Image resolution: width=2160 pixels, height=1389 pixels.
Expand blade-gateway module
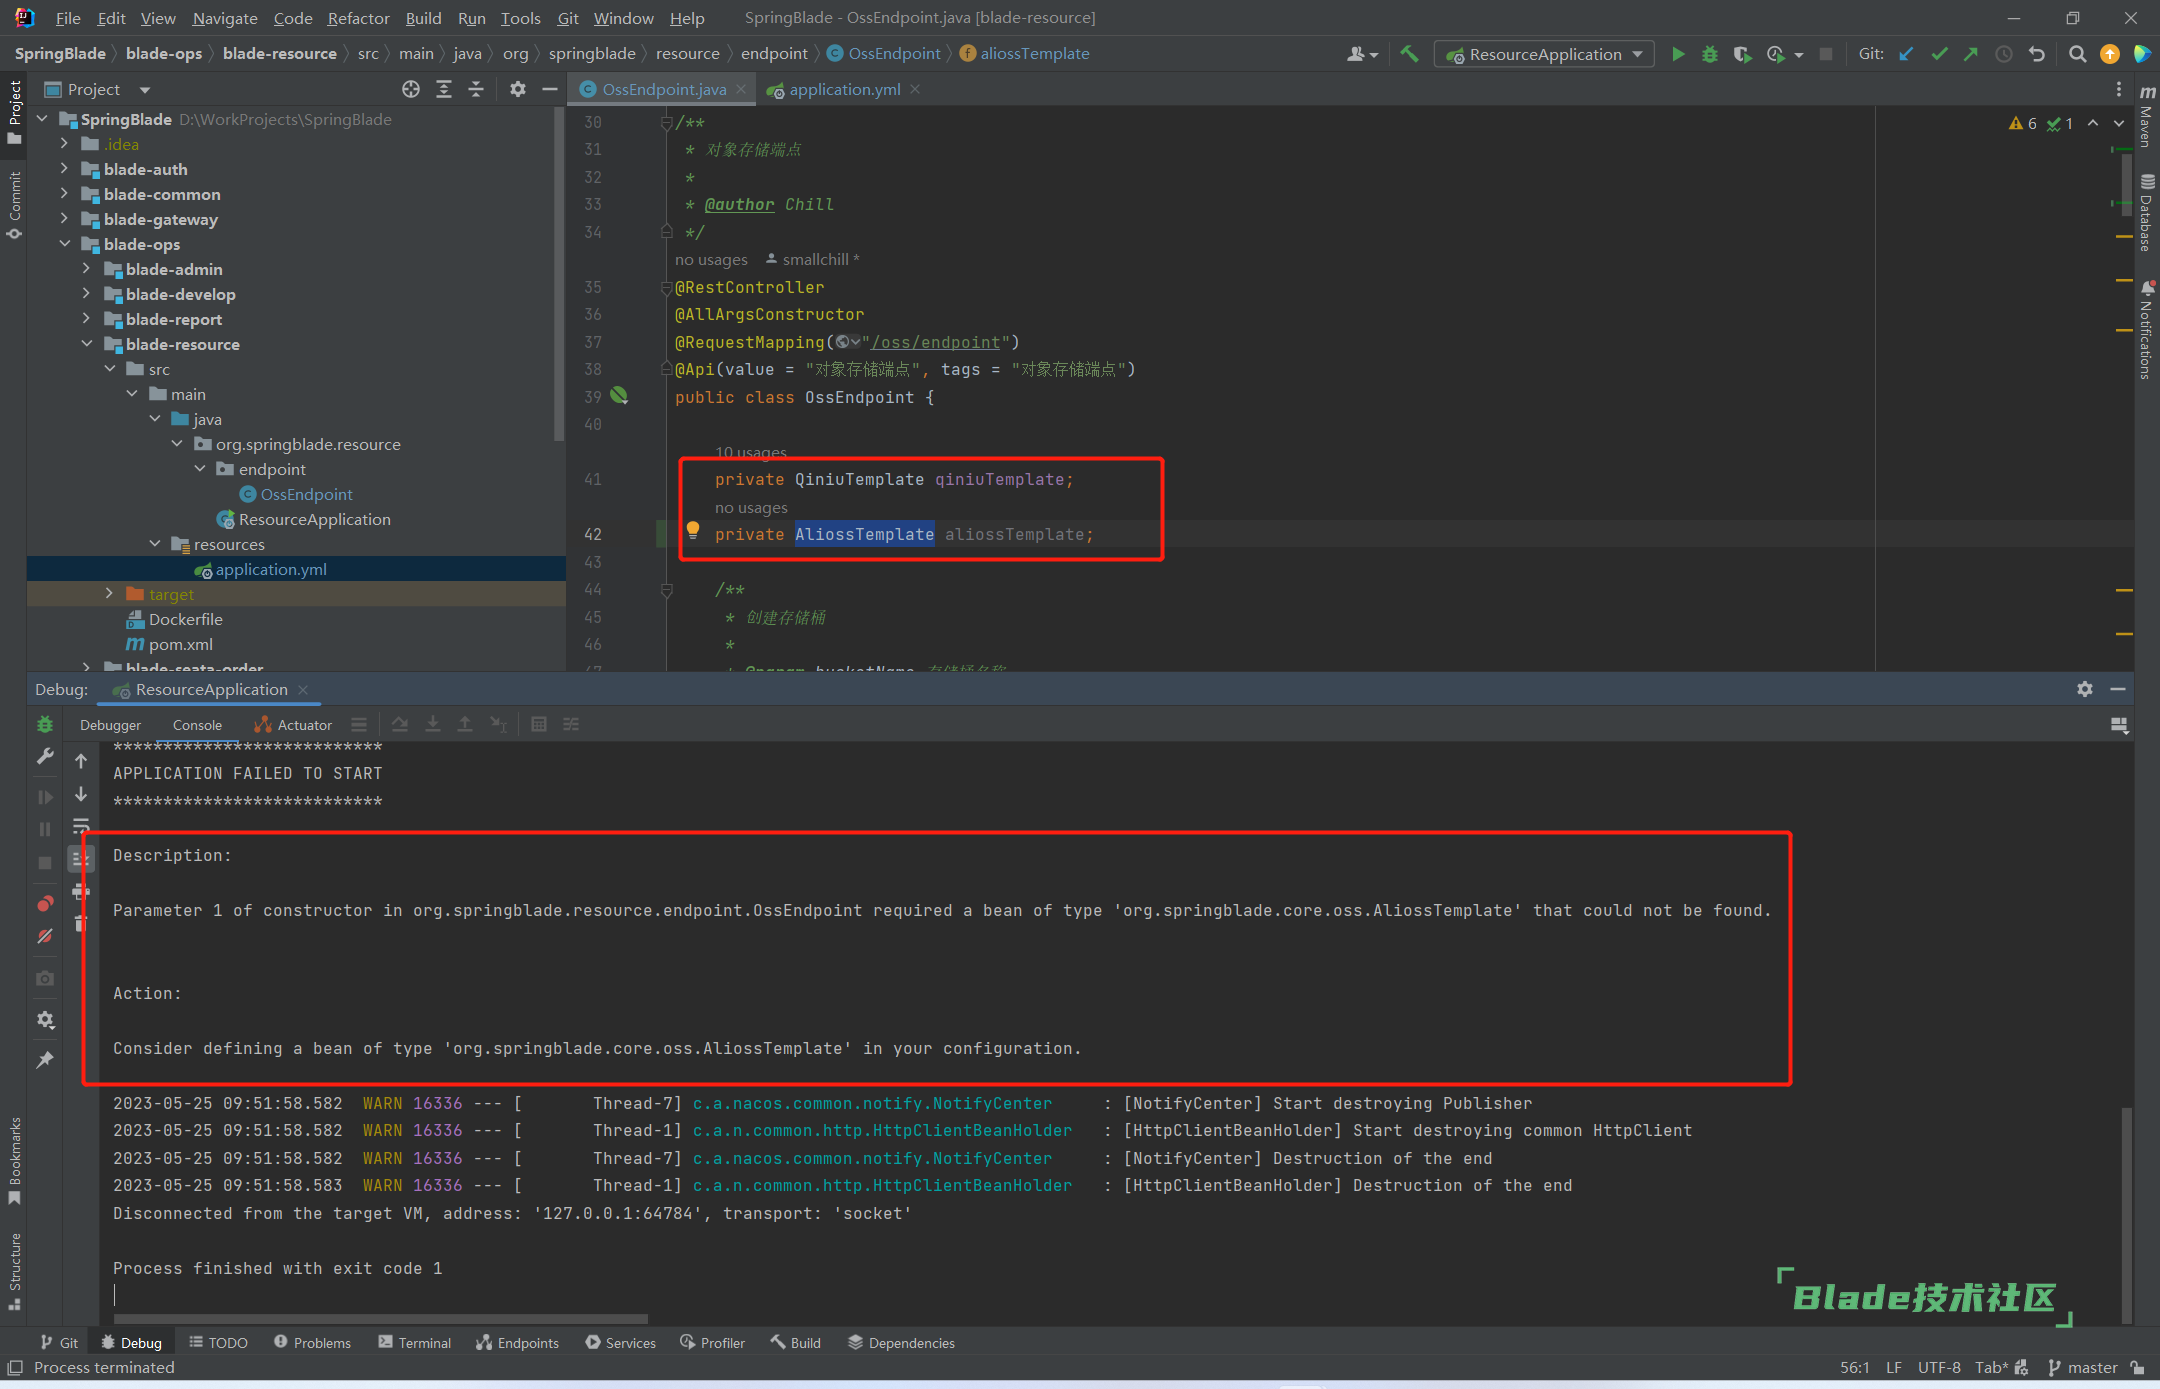tap(64, 219)
